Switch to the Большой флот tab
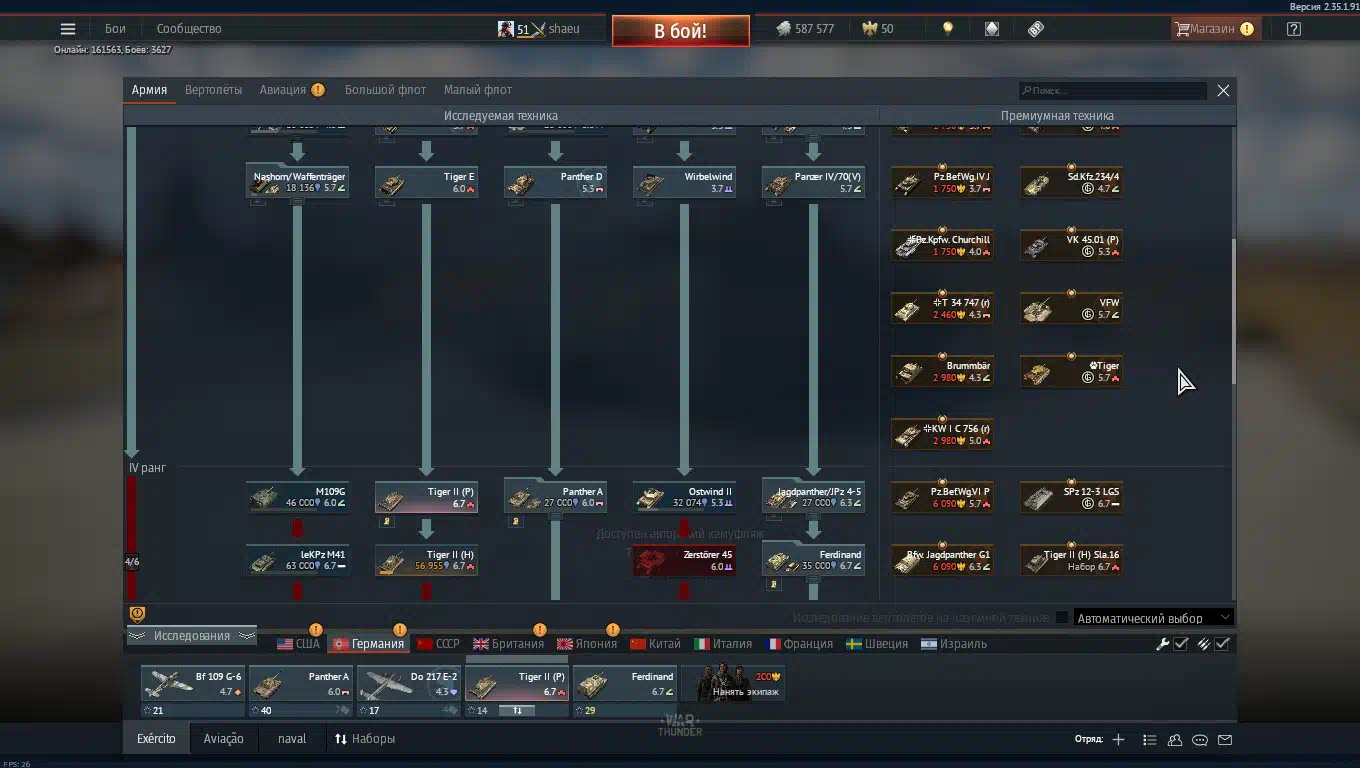1360x768 pixels. pyautogui.click(x=385, y=90)
